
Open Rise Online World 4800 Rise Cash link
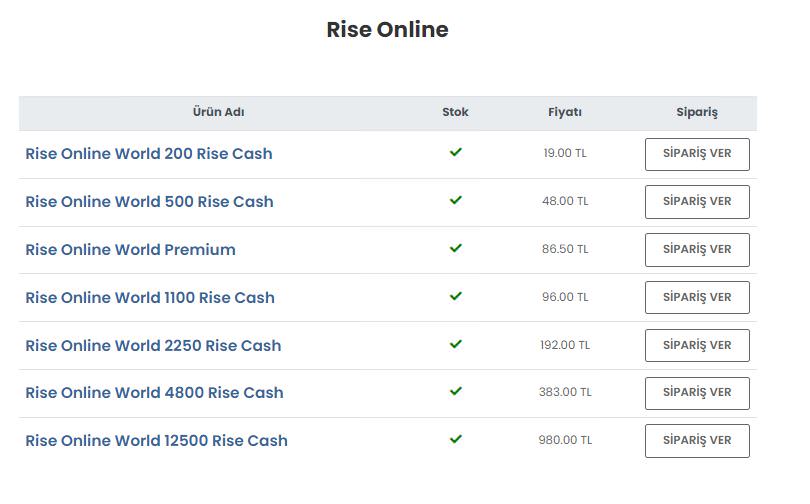(154, 393)
